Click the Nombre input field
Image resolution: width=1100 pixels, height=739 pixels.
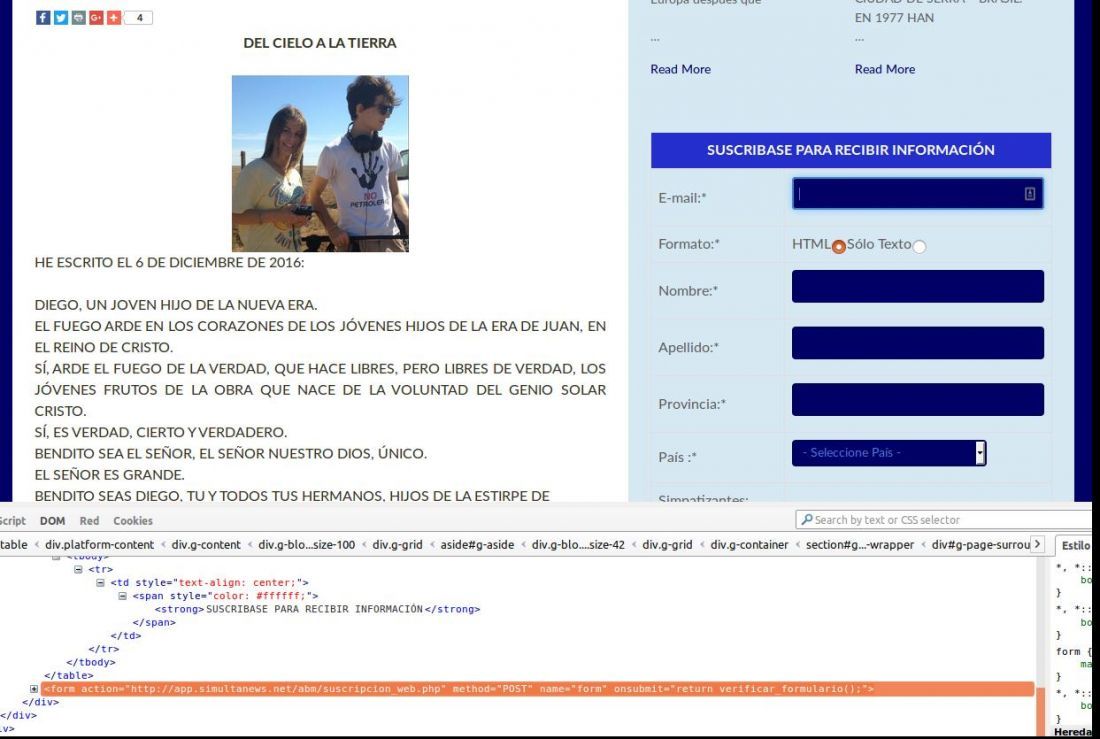(918, 286)
